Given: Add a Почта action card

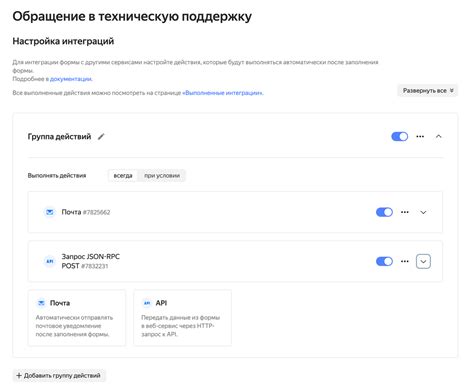Looking at the screenshot, I should tap(77, 318).
